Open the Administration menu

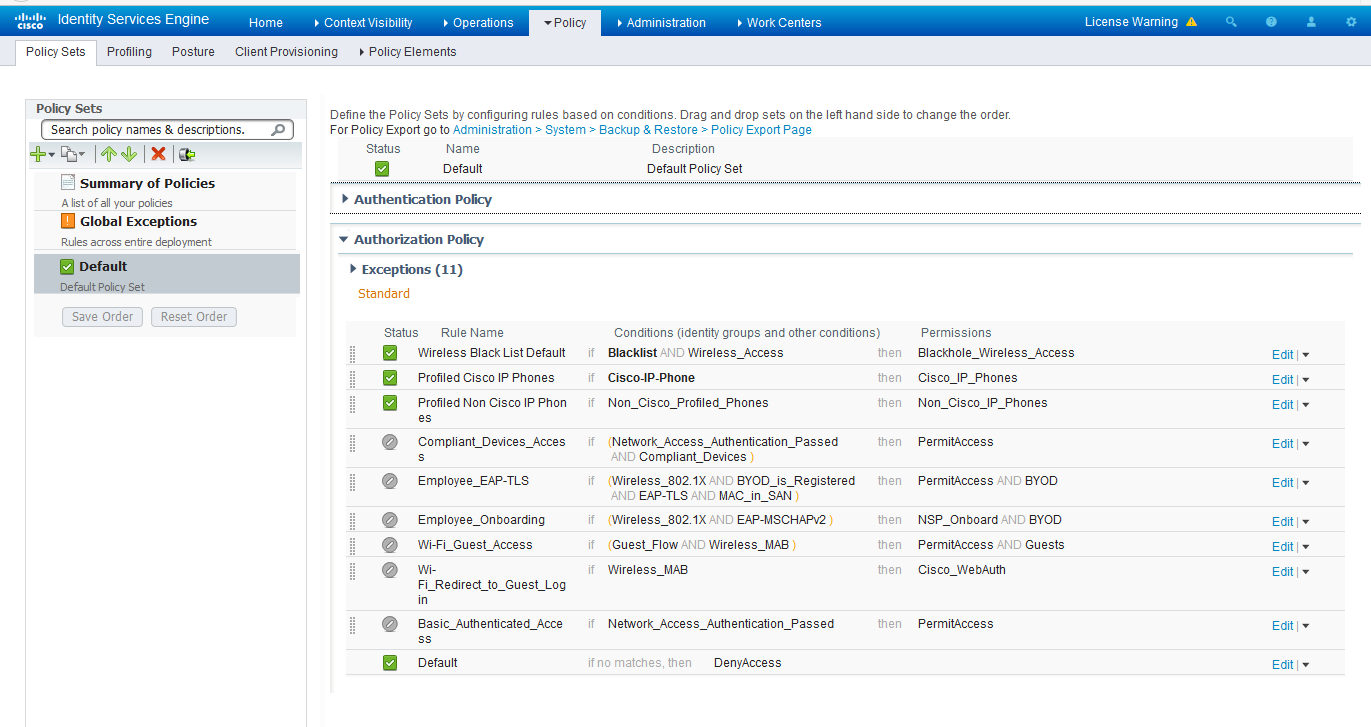(665, 22)
